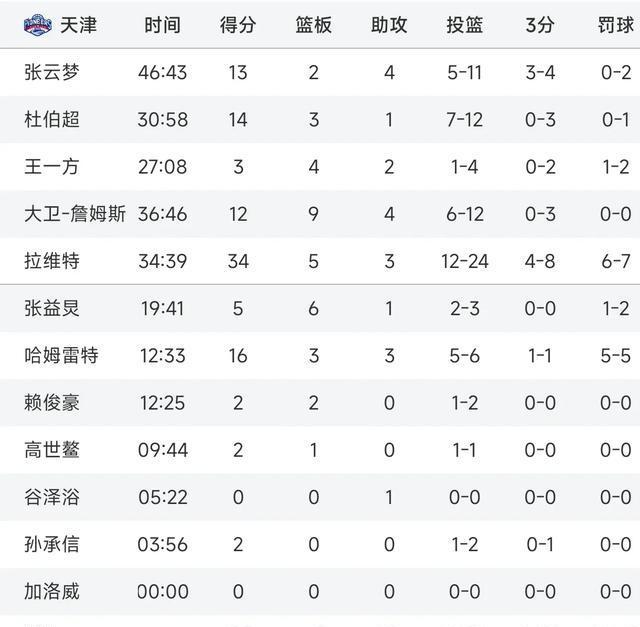Open 哈姆雷特 player page
This screenshot has width=640, height=627.
click(61, 355)
